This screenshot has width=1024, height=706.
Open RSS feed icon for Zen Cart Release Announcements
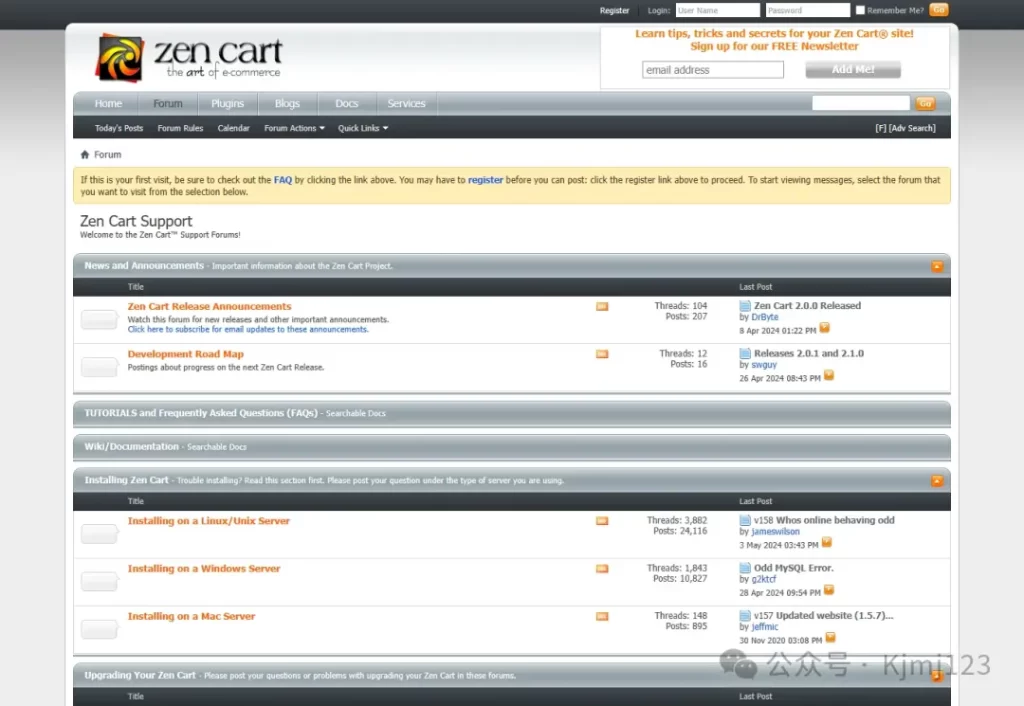(x=602, y=306)
